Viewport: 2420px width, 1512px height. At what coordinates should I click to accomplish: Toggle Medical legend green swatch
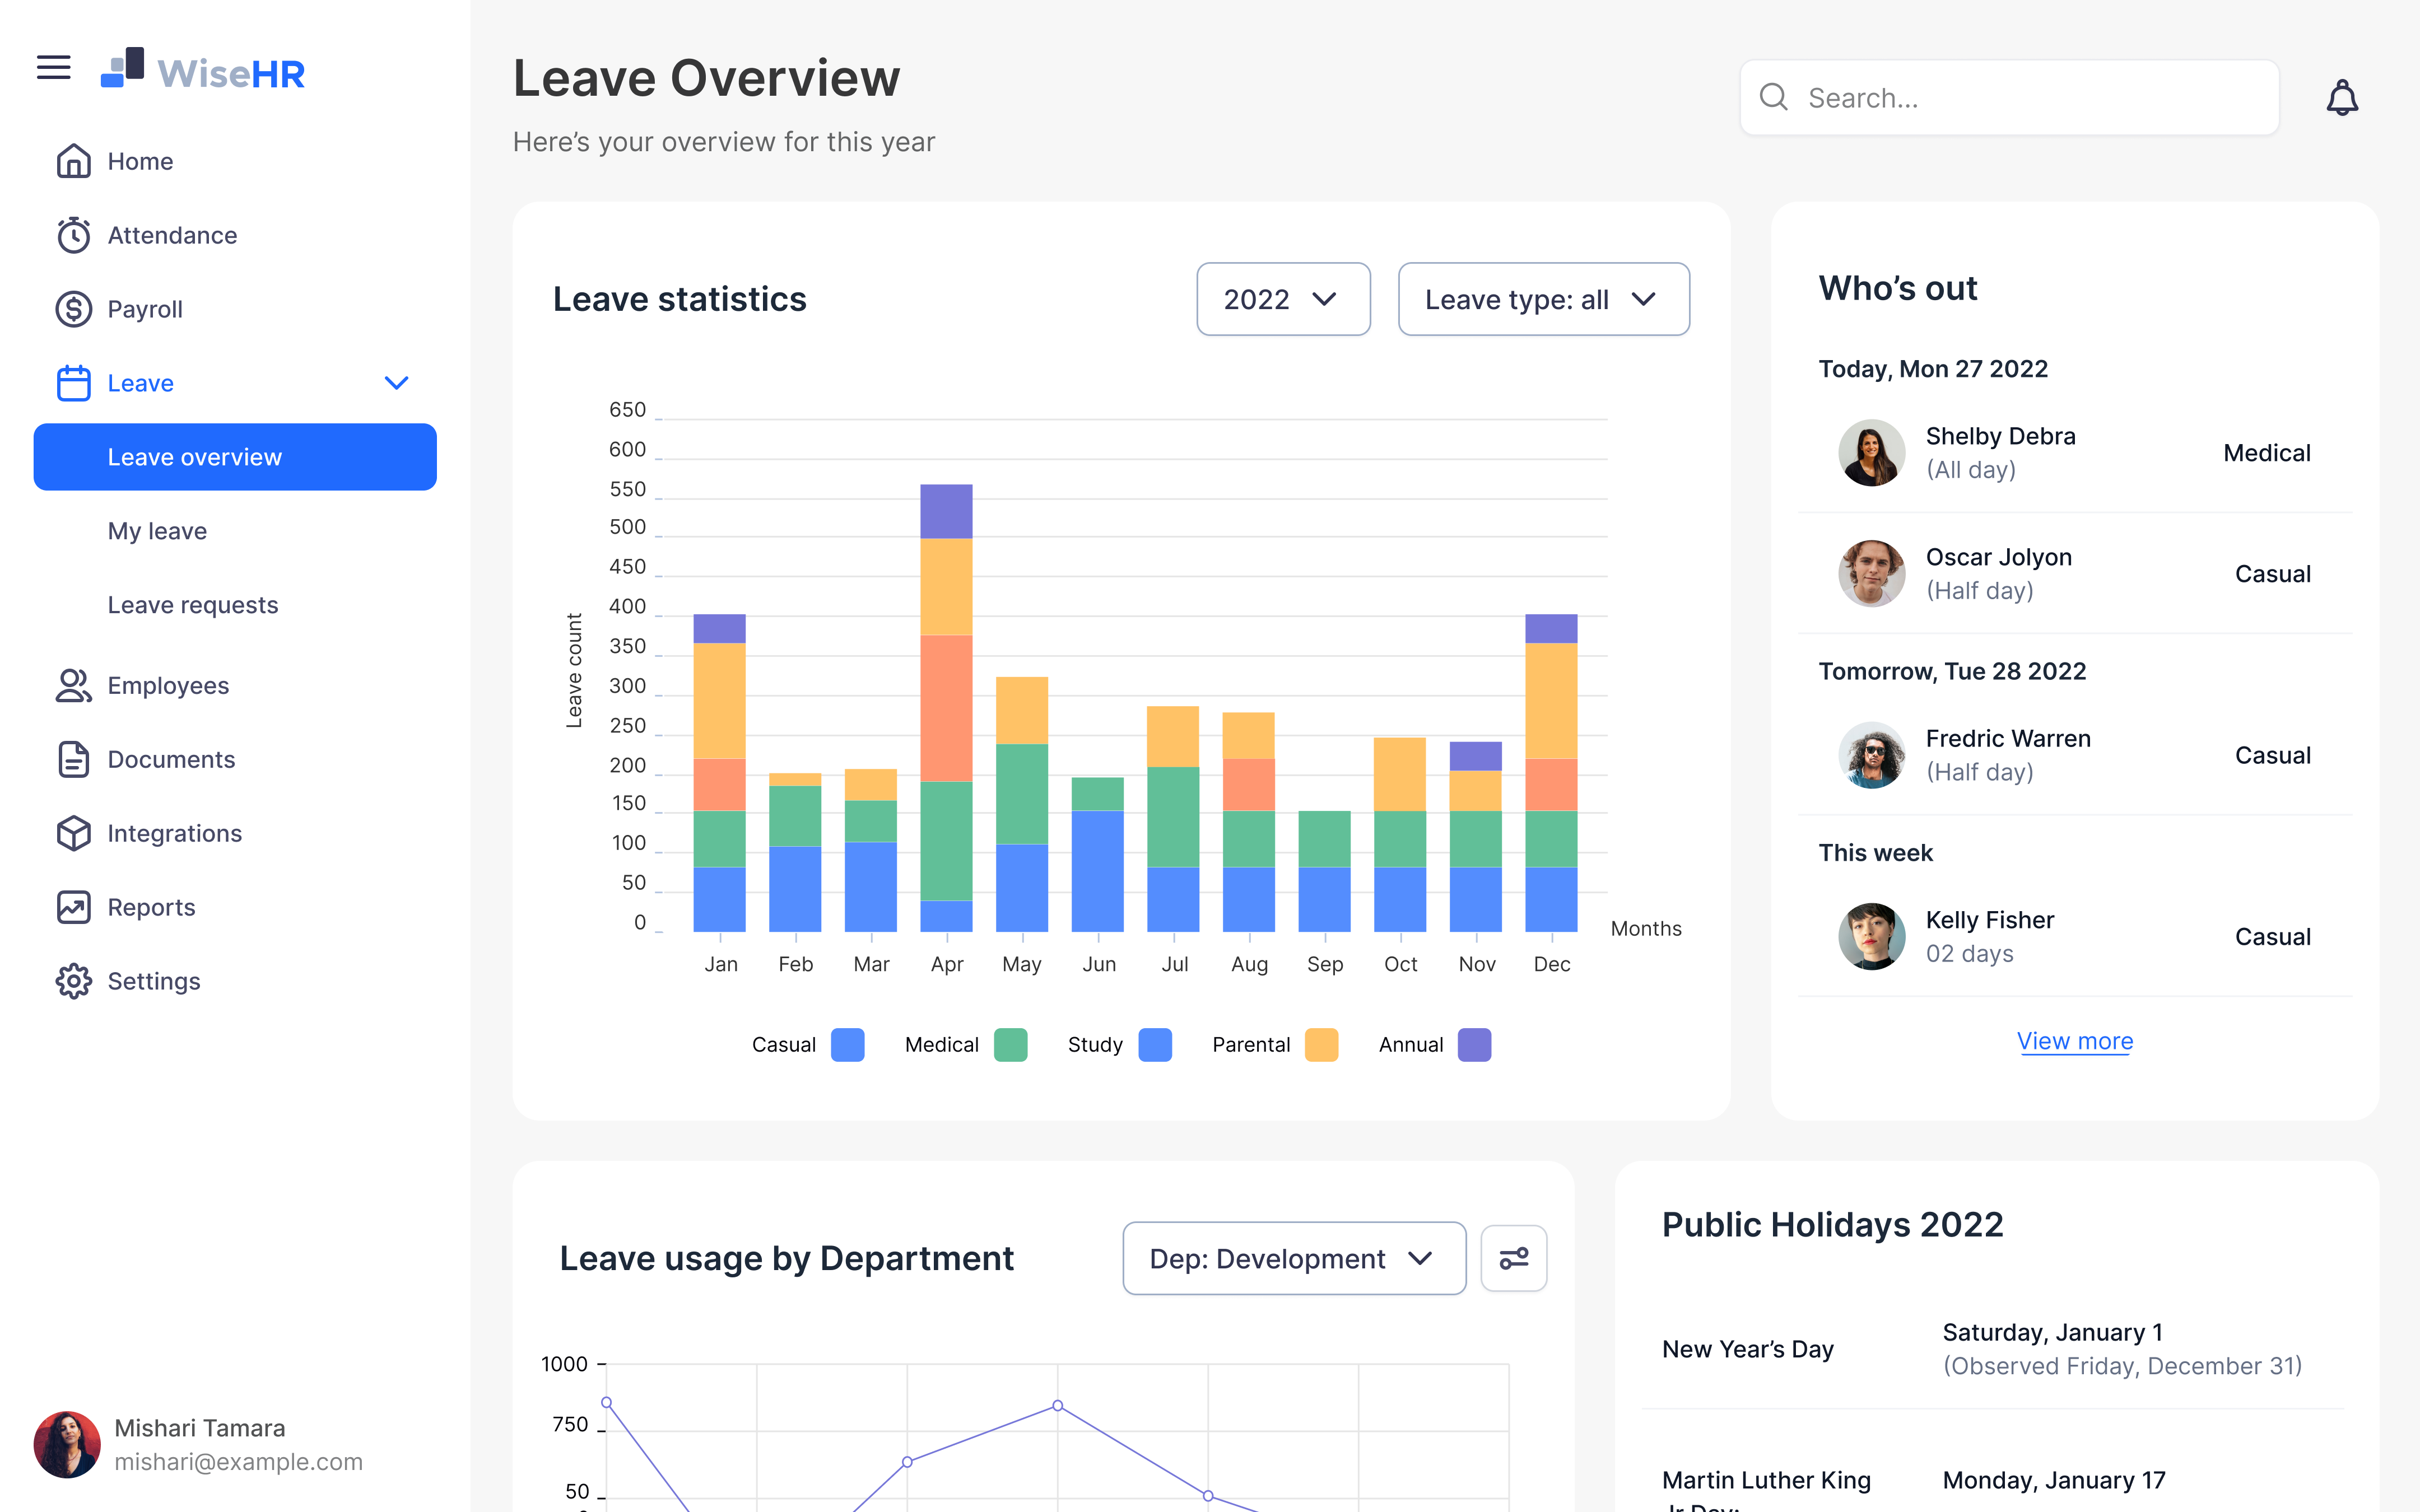click(x=1011, y=1045)
